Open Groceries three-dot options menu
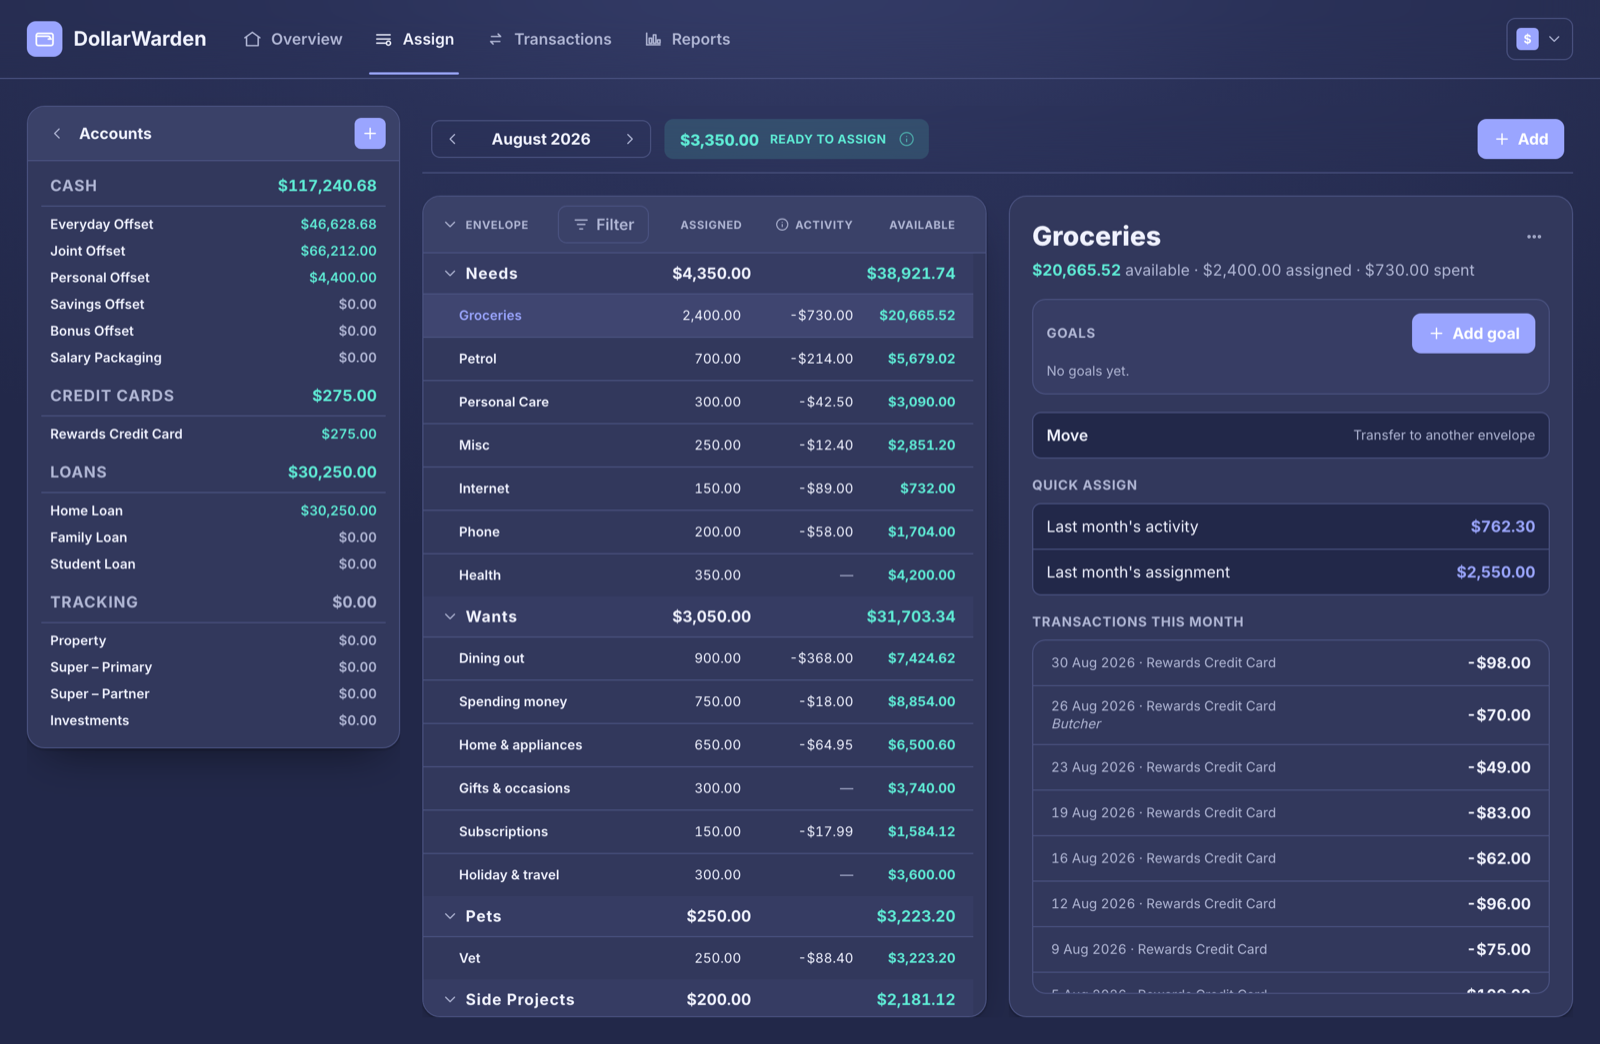This screenshot has height=1044, width=1600. click(1534, 237)
